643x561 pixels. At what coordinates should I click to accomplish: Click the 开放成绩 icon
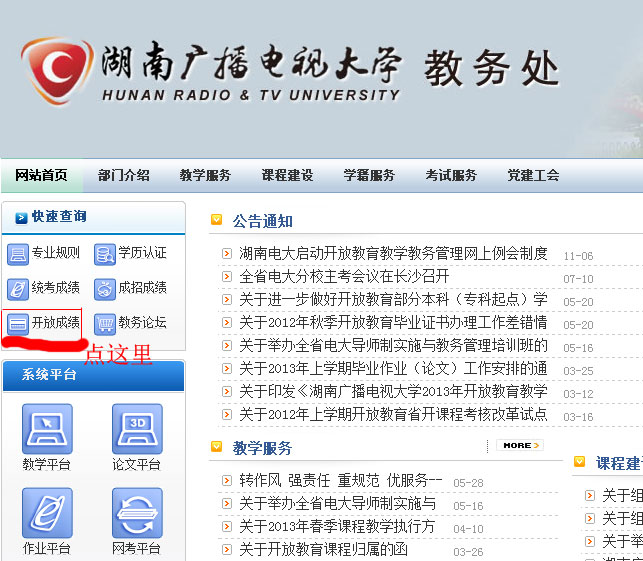pyautogui.click(x=17, y=324)
